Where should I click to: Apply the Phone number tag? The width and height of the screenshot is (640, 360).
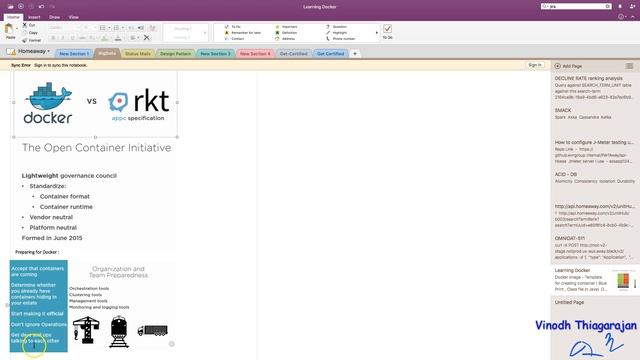(x=340, y=39)
